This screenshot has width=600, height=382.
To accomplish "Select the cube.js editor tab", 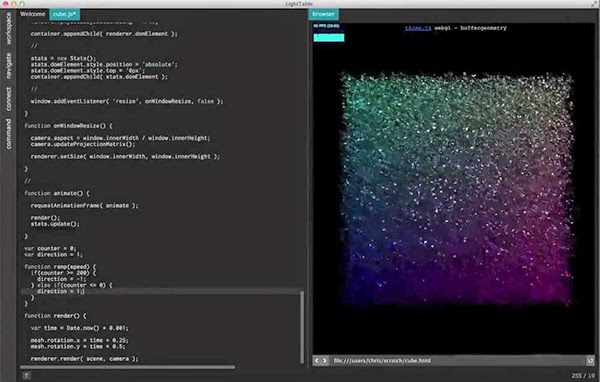I will click(64, 14).
